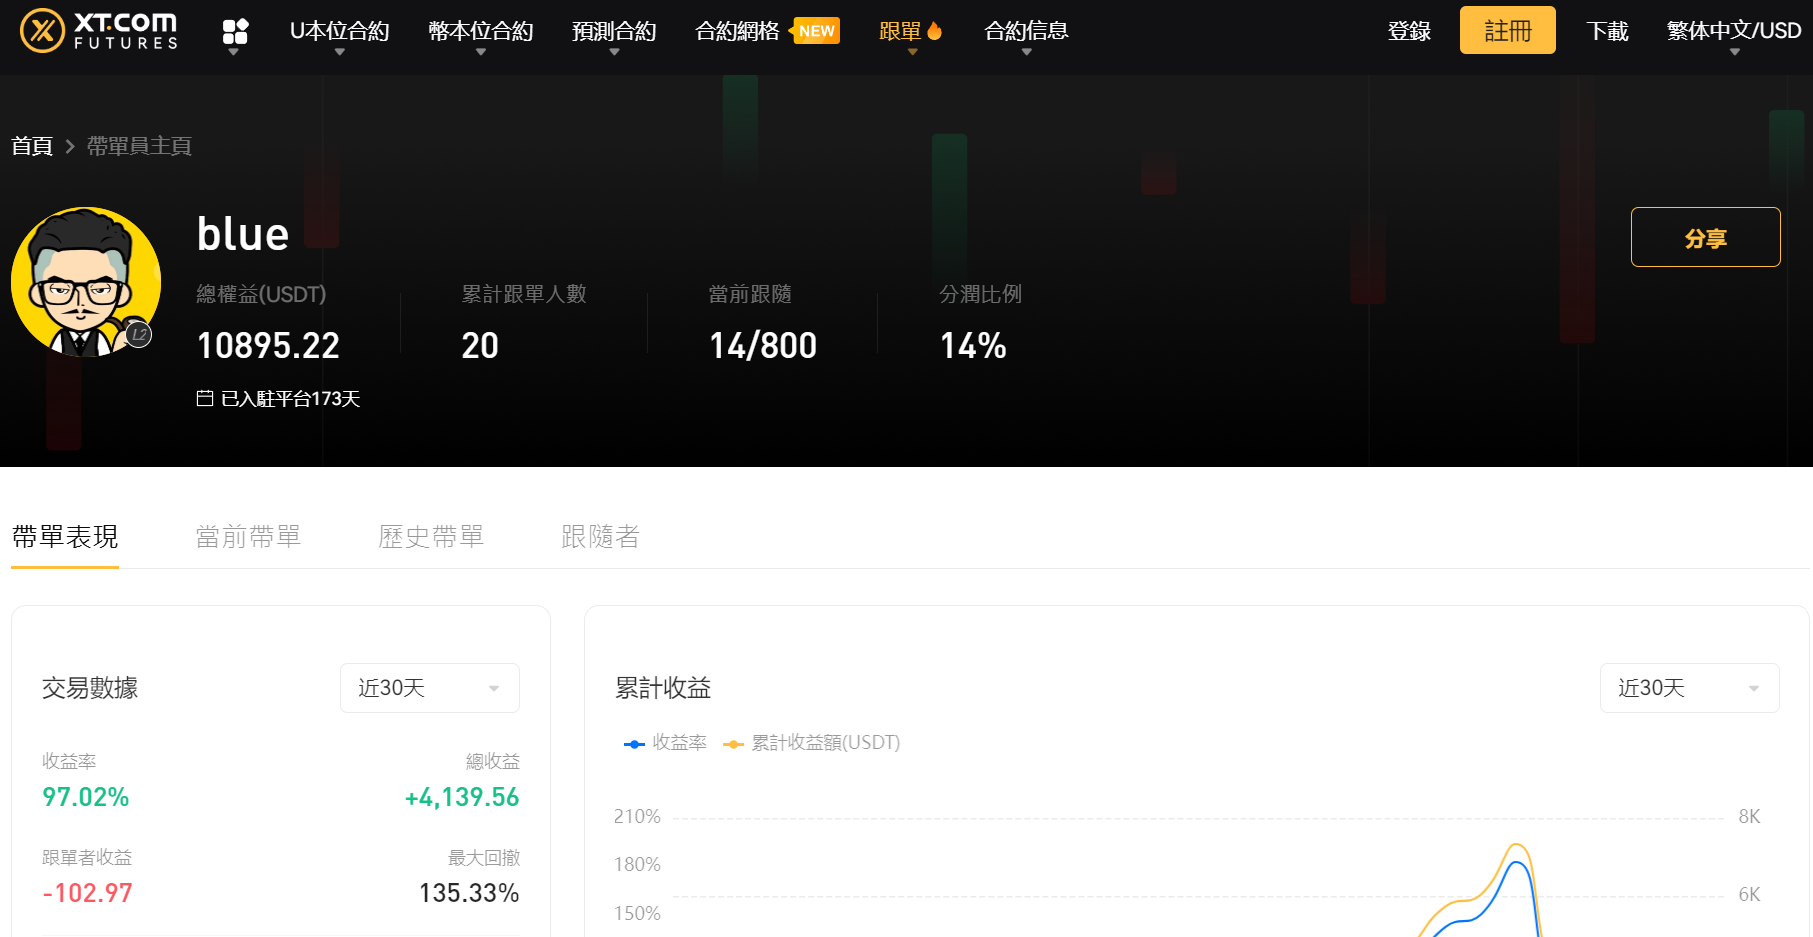Expand the 幣本位合約 menu
The image size is (1813, 937).
(481, 31)
